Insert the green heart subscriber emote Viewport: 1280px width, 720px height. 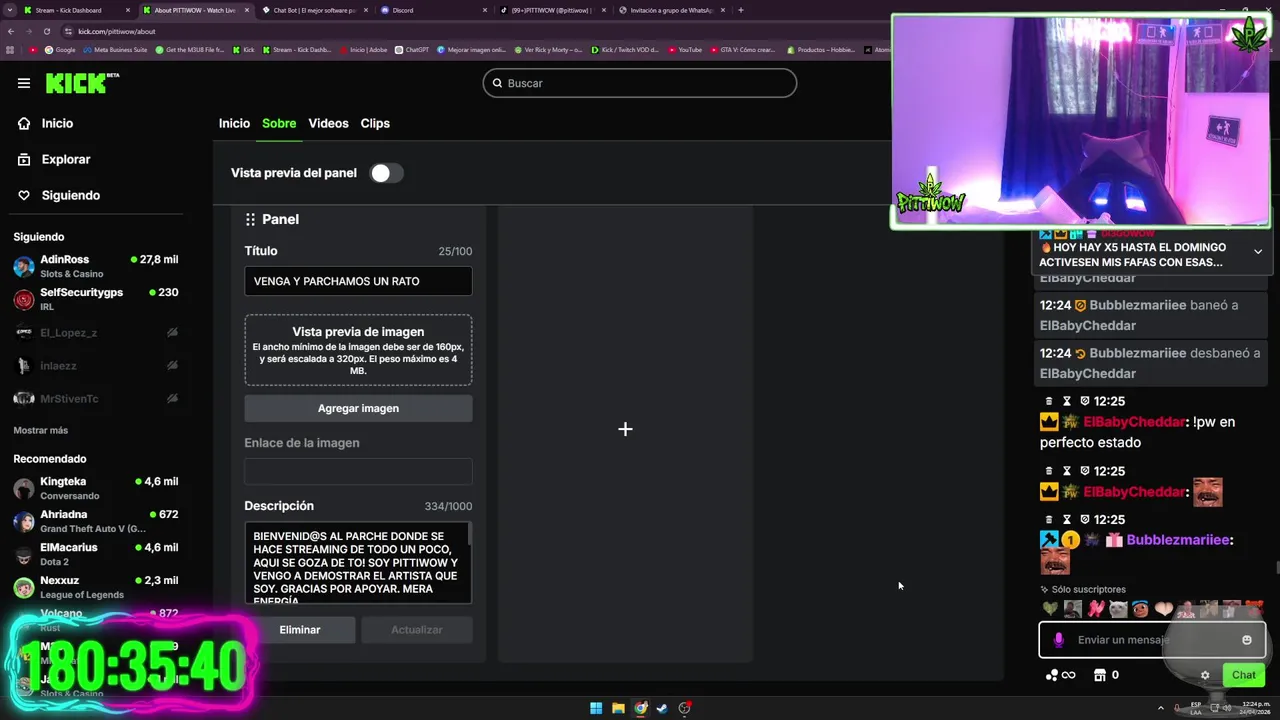tap(1050, 608)
